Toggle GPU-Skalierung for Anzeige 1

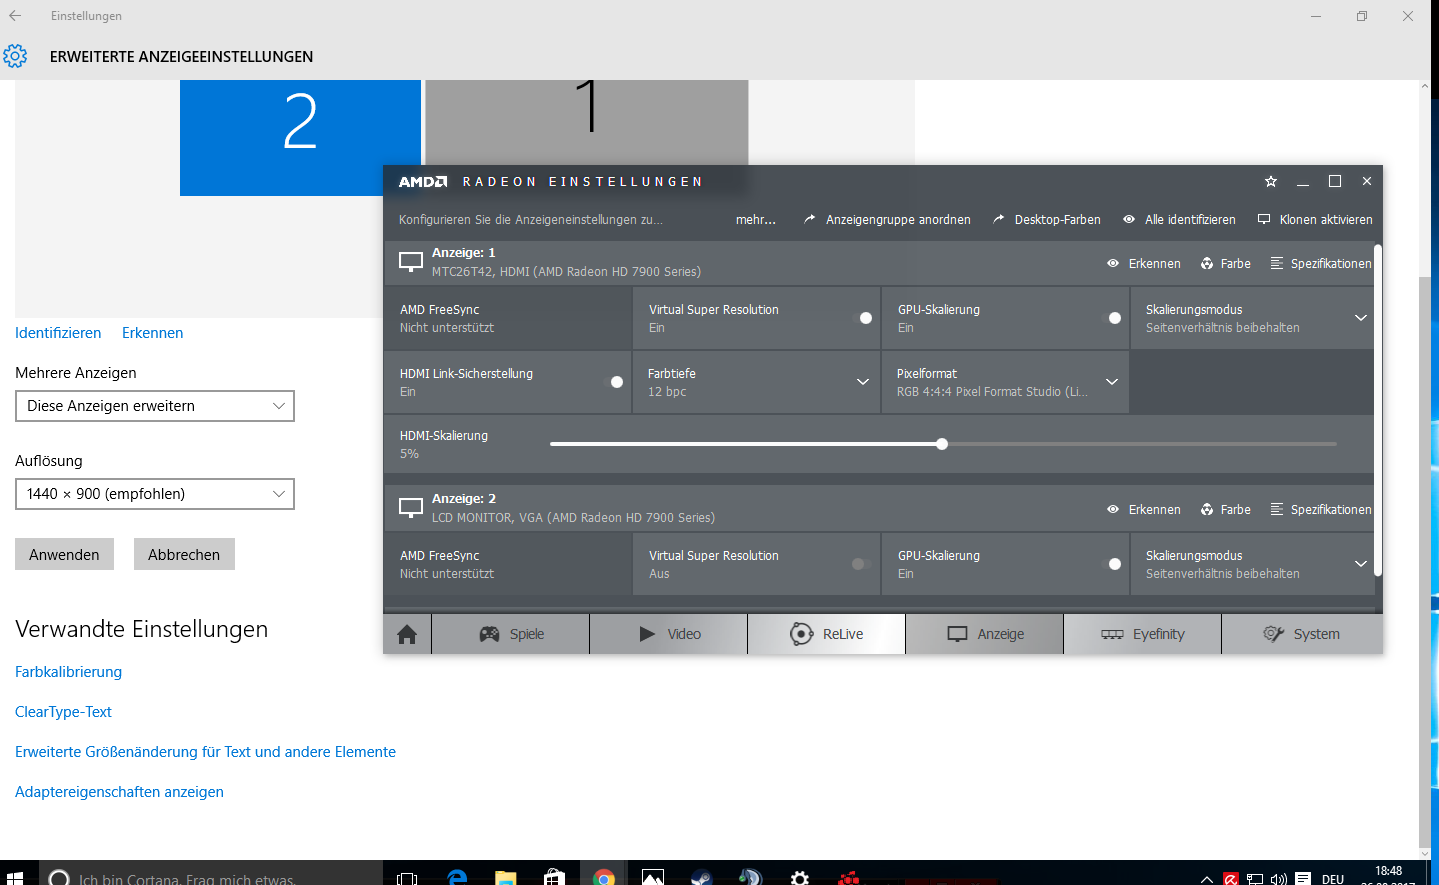click(1112, 318)
